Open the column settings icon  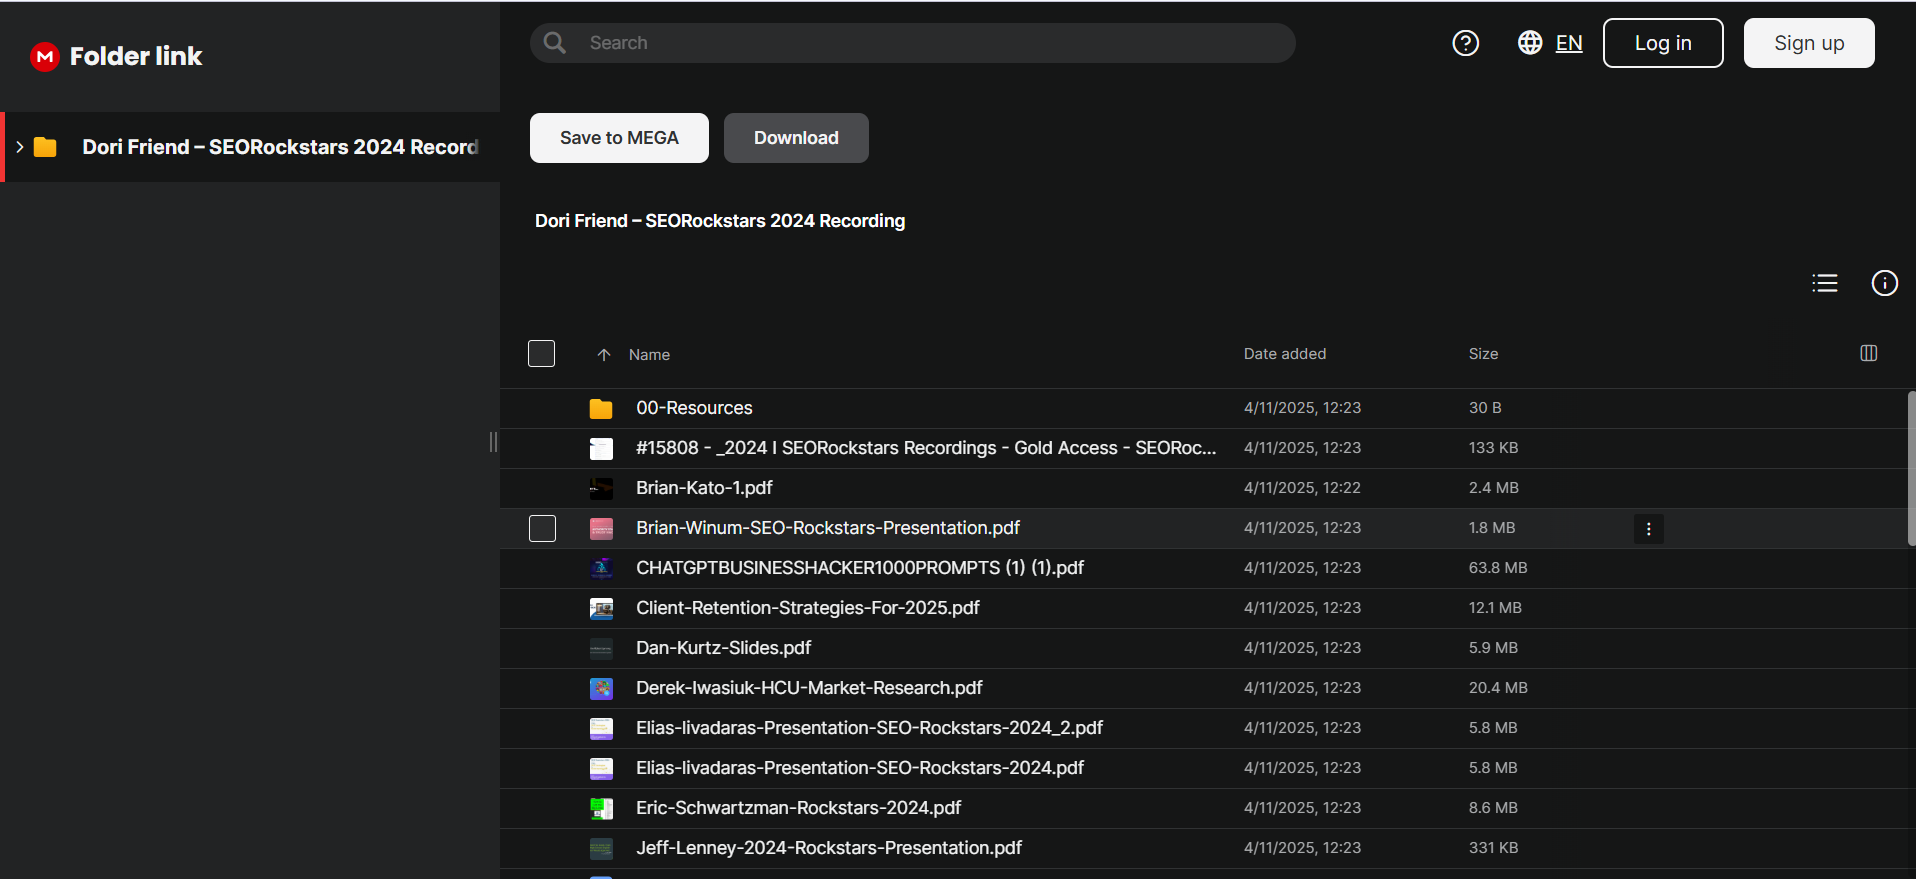coord(1869,353)
